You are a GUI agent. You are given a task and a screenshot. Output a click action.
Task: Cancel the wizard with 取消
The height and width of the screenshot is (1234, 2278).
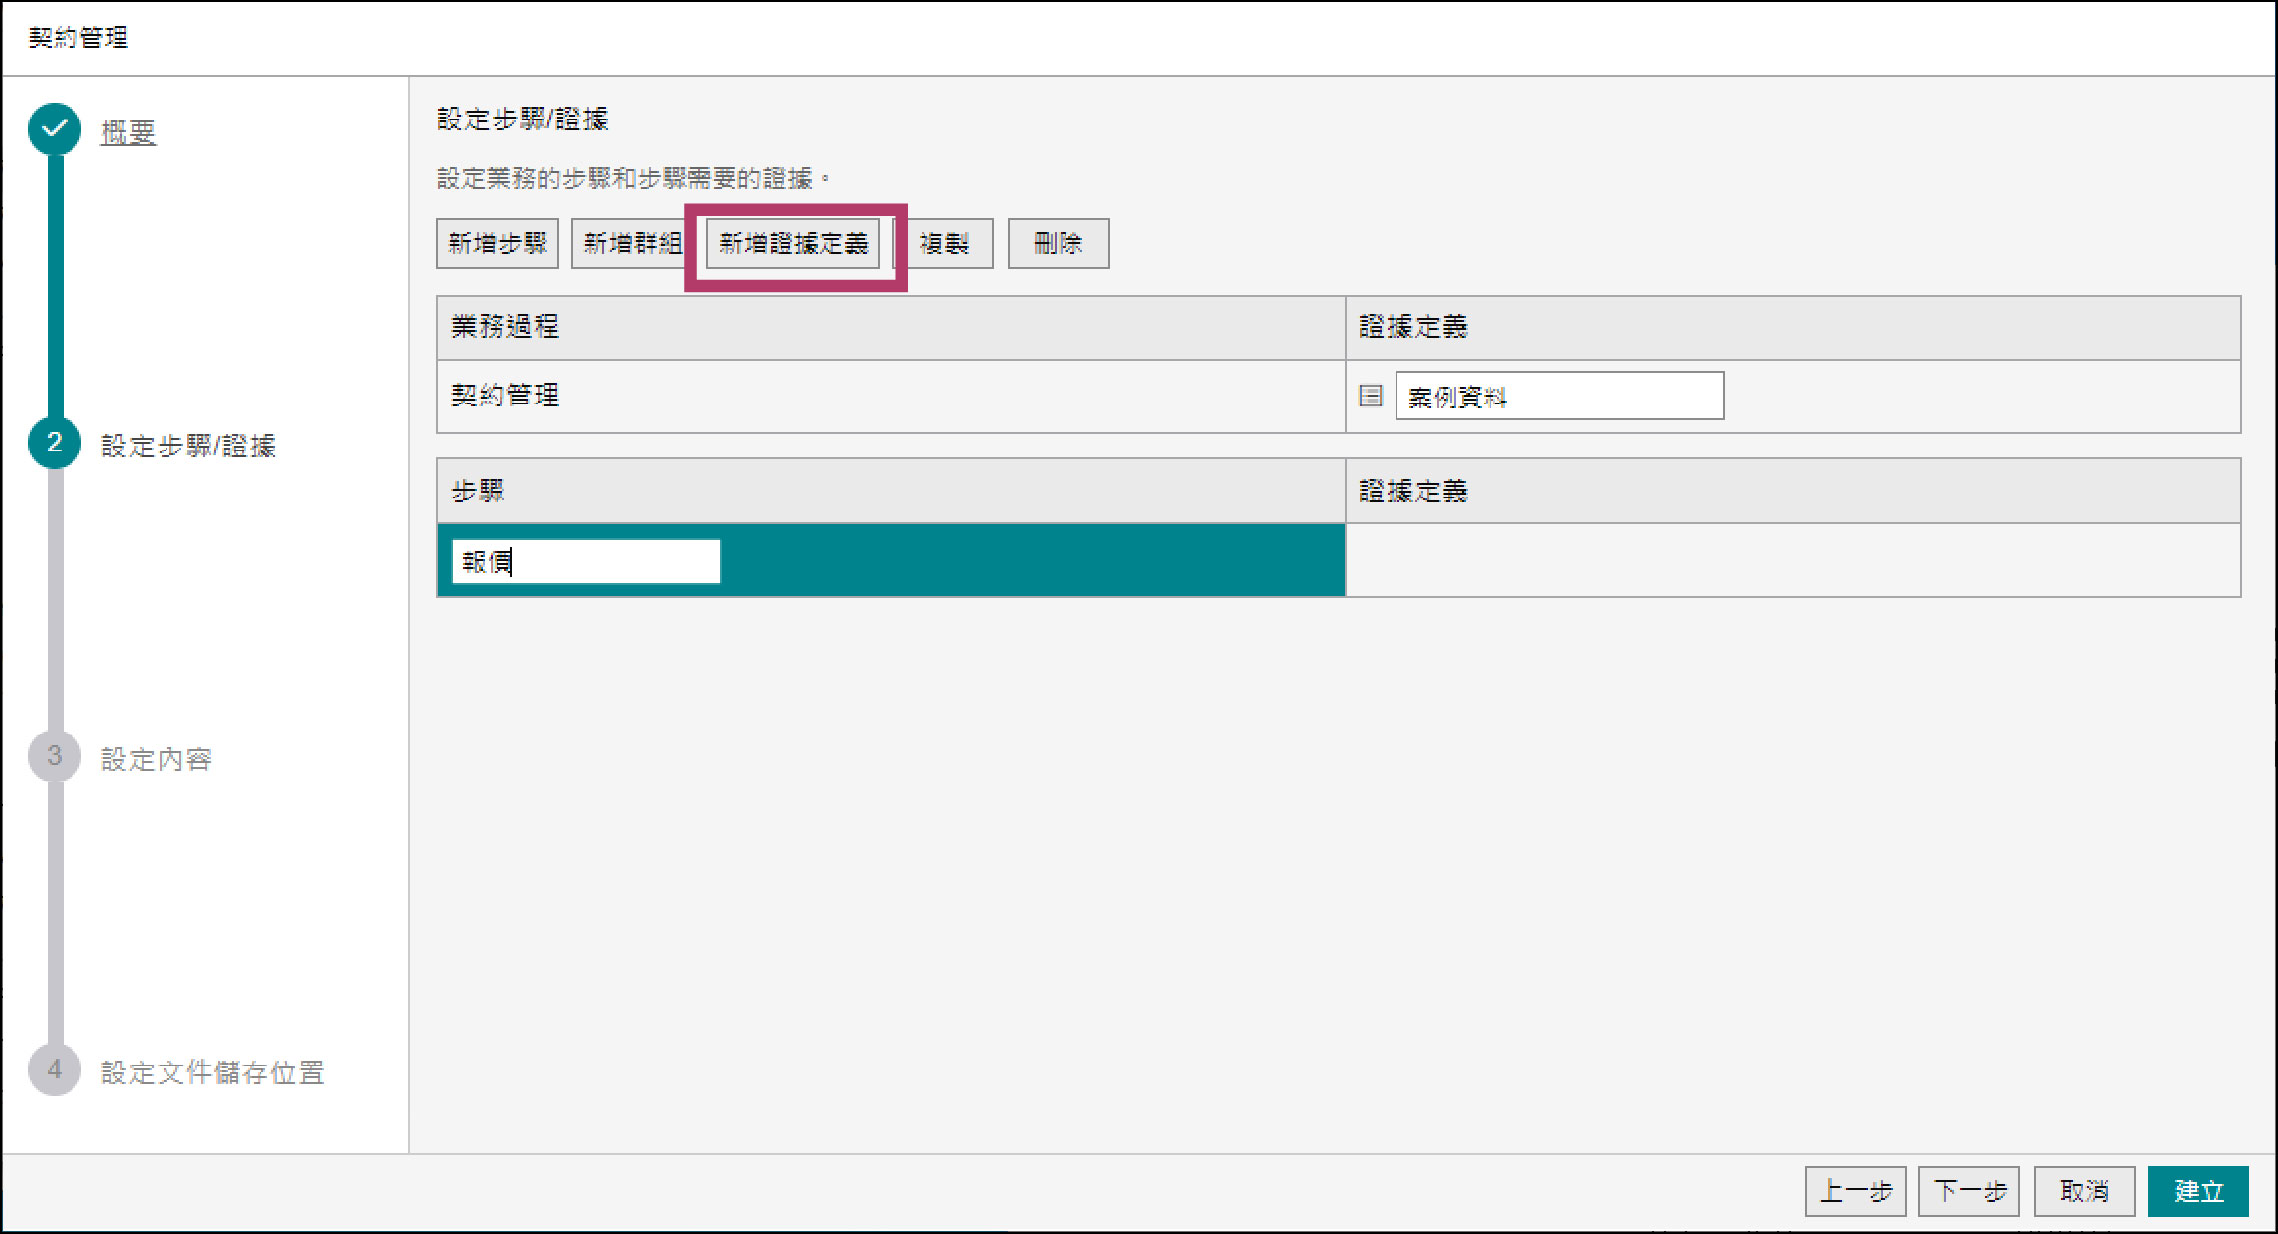click(2084, 1191)
